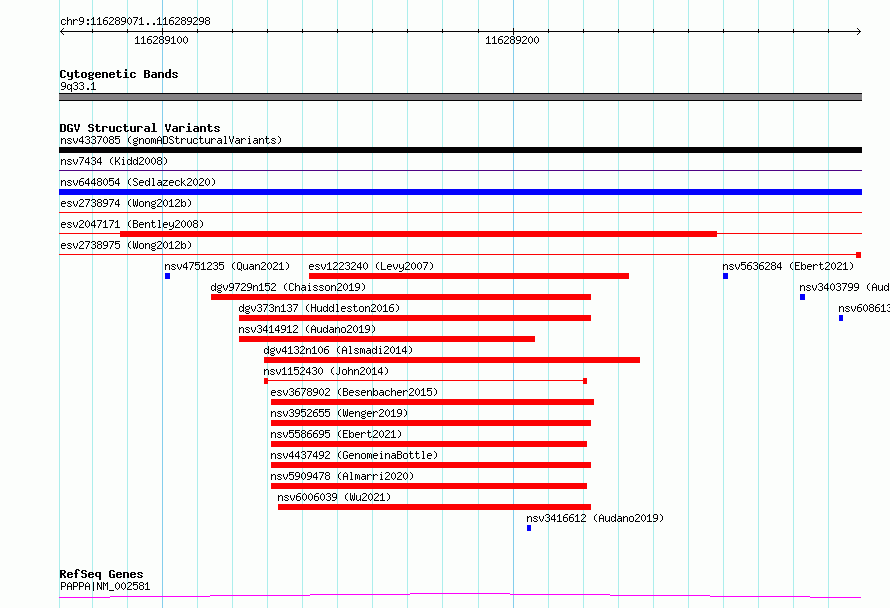Open the PAPPA|NM_002581 gene label
The width and height of the screenshot is (890, 608).
105,586
